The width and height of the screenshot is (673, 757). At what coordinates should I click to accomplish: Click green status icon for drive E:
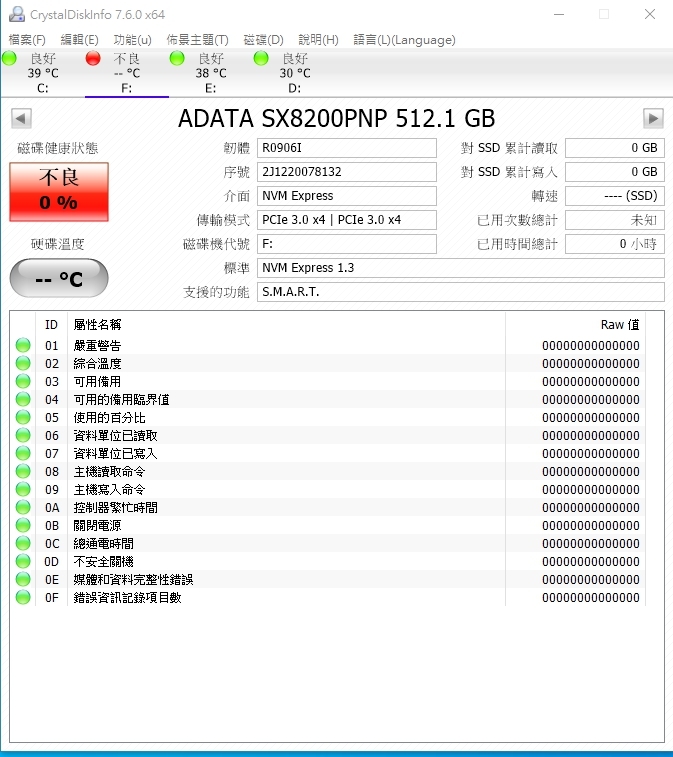177,58
